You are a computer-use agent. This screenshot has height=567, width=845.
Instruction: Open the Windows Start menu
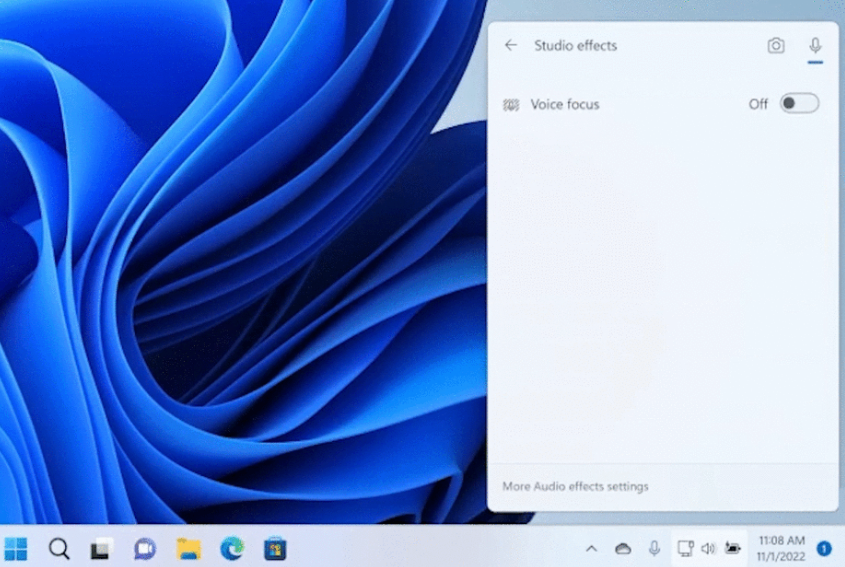[x=16, y=548]
